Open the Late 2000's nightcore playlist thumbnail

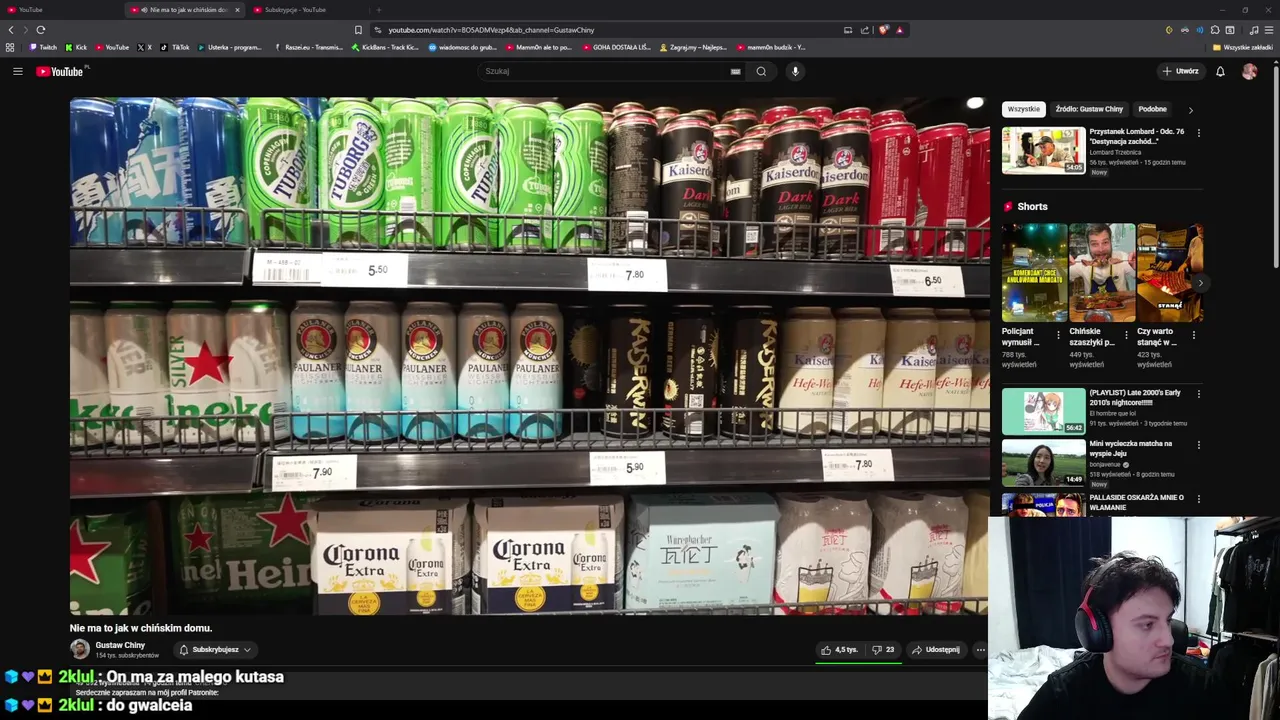coord(1043,411)
